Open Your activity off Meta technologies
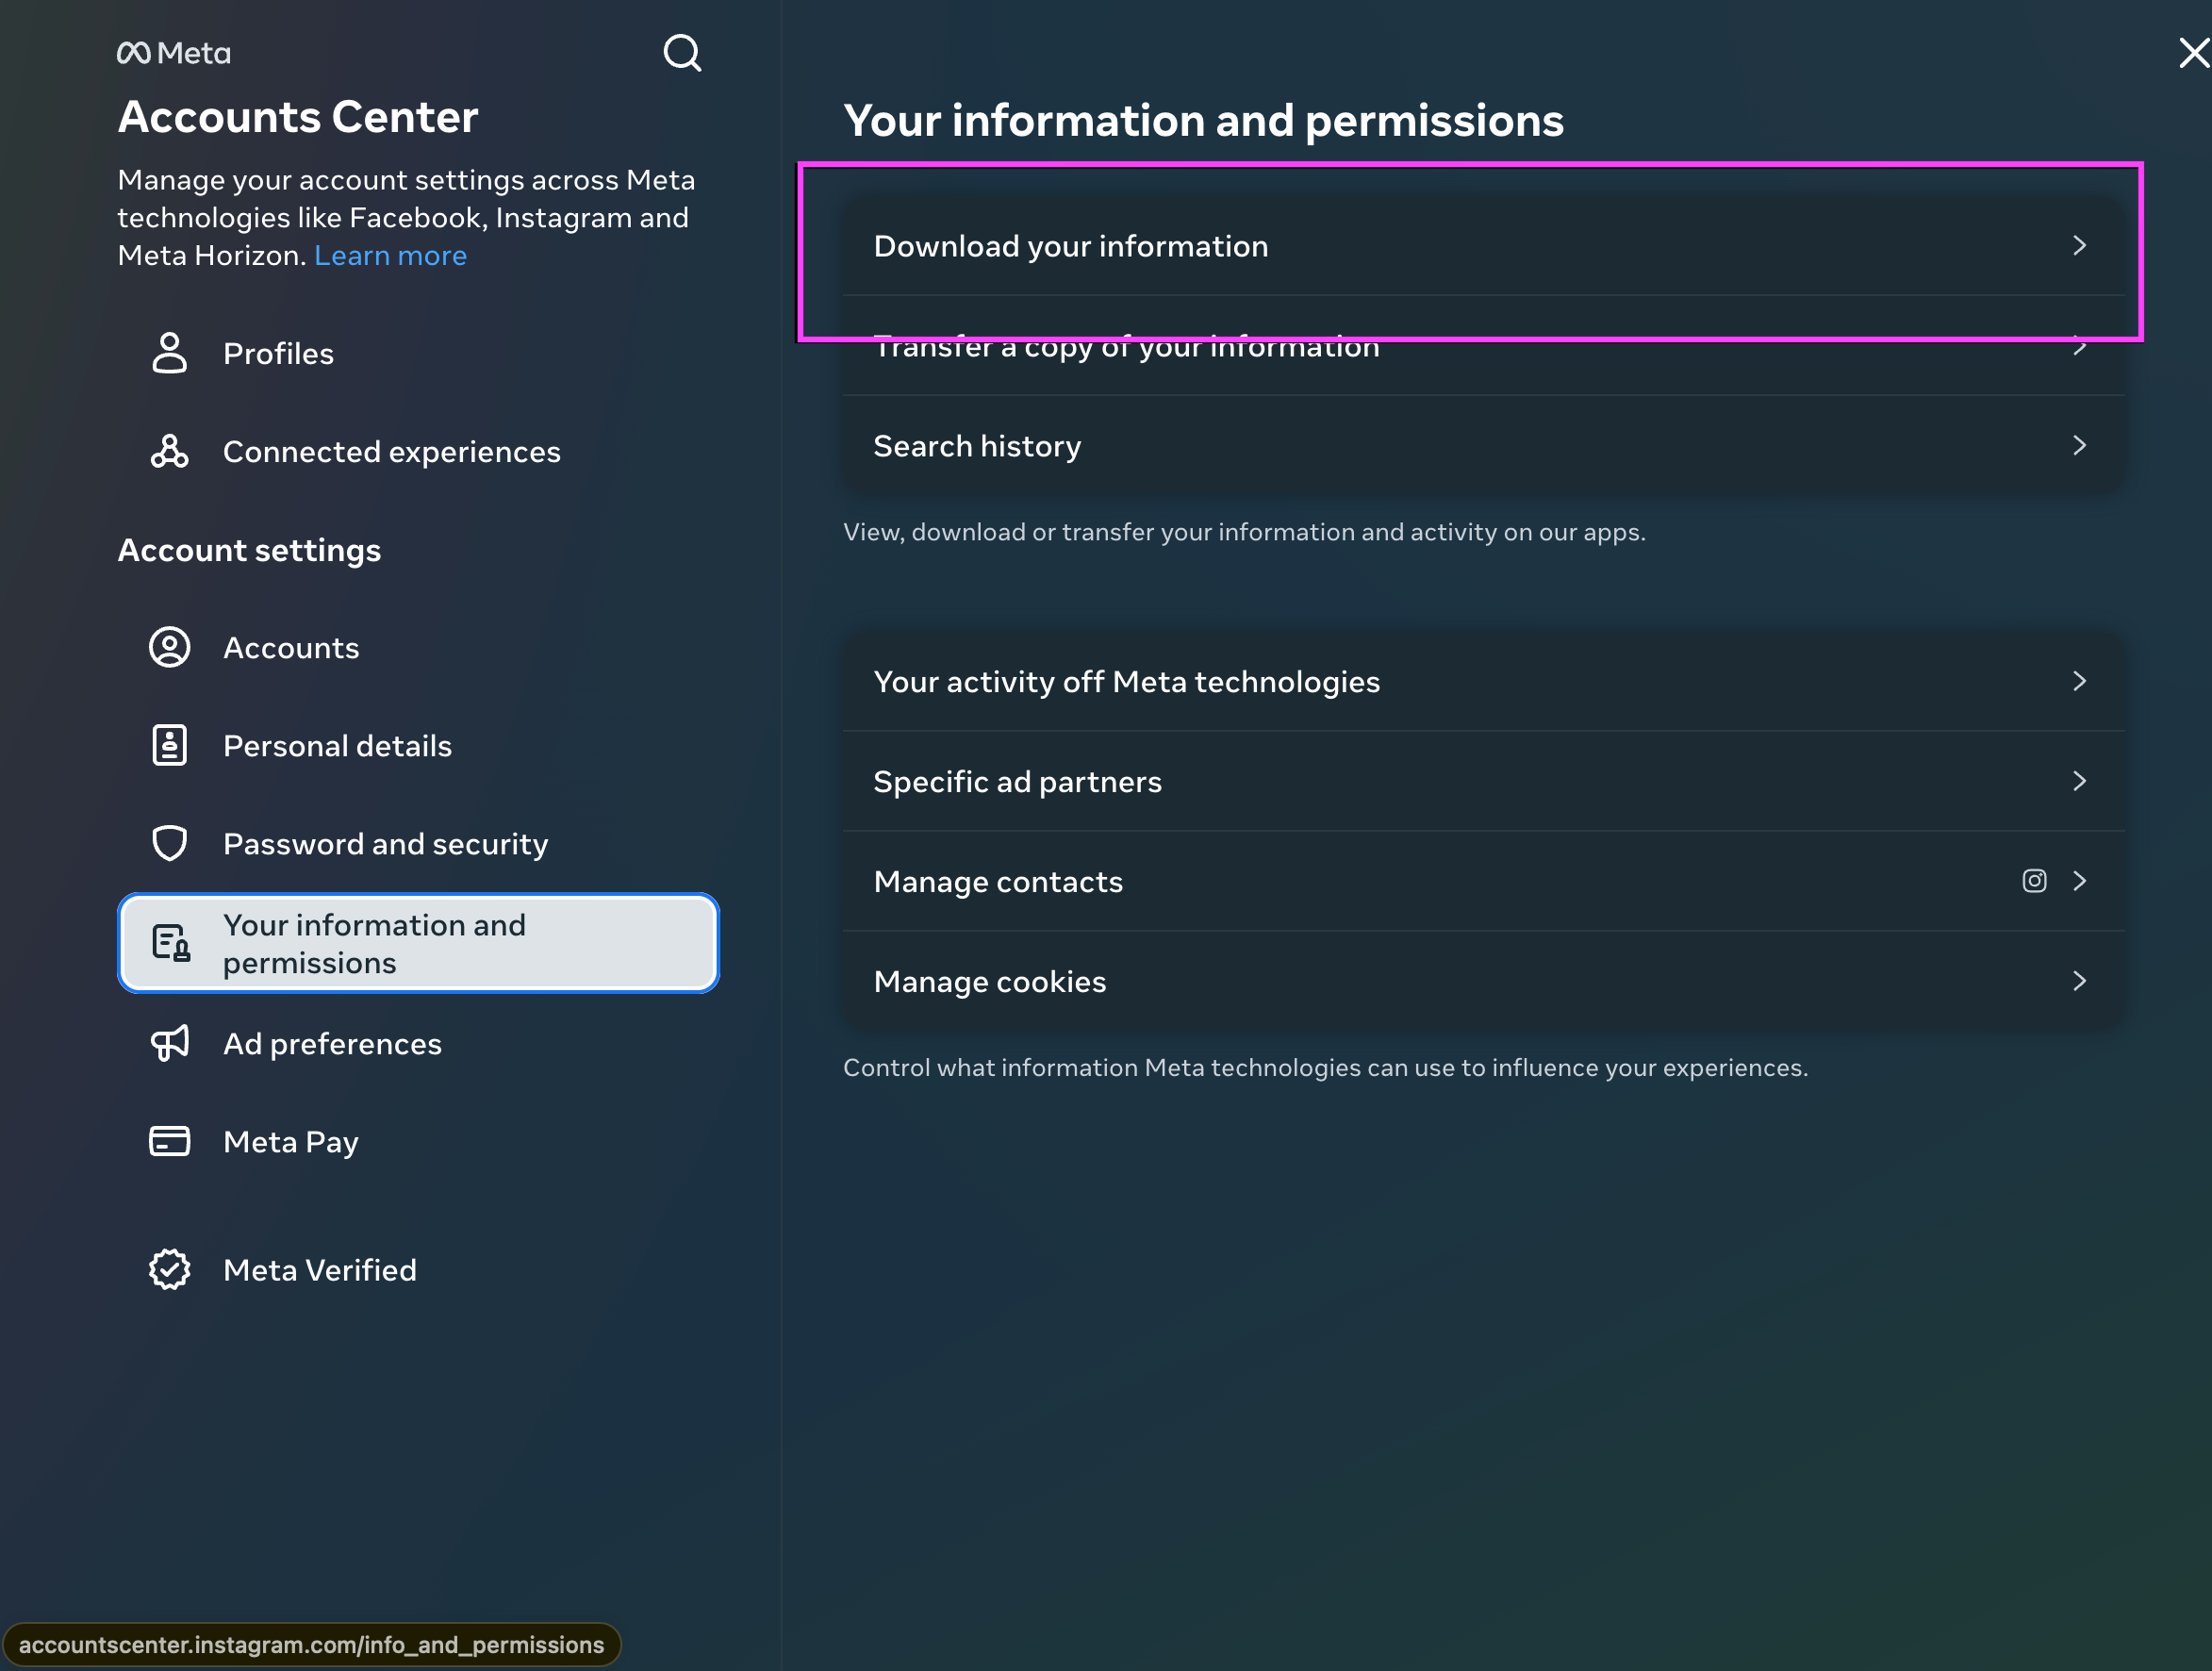The width and height of the screenshot is (2212, 1671). tap(1483, 681)
